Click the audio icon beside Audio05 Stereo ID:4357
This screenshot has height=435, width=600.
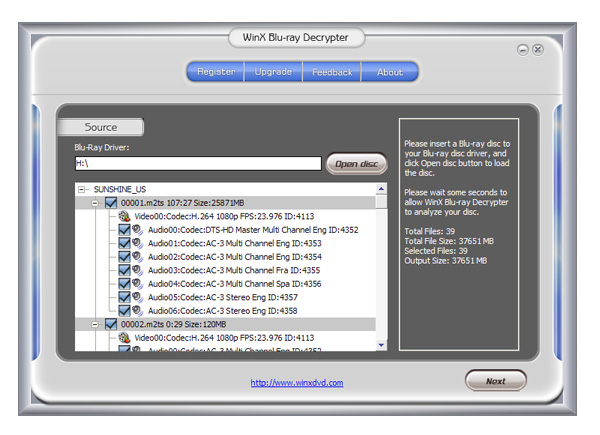pyautogui.click(x=137, y=297)
